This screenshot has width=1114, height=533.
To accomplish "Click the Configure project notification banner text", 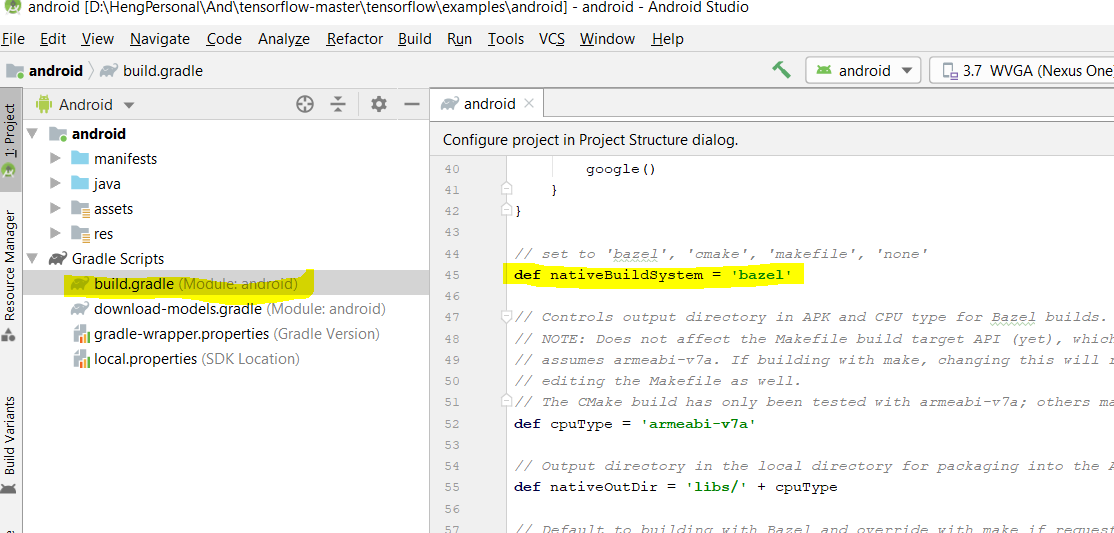I will (591, 140).
